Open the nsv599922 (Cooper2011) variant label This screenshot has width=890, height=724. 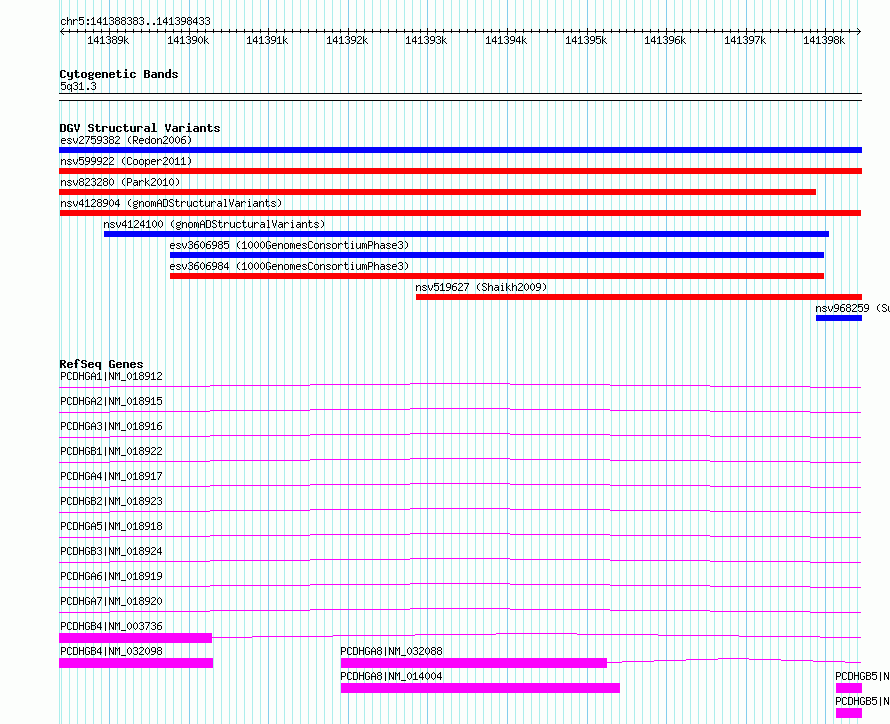[126, 161]
